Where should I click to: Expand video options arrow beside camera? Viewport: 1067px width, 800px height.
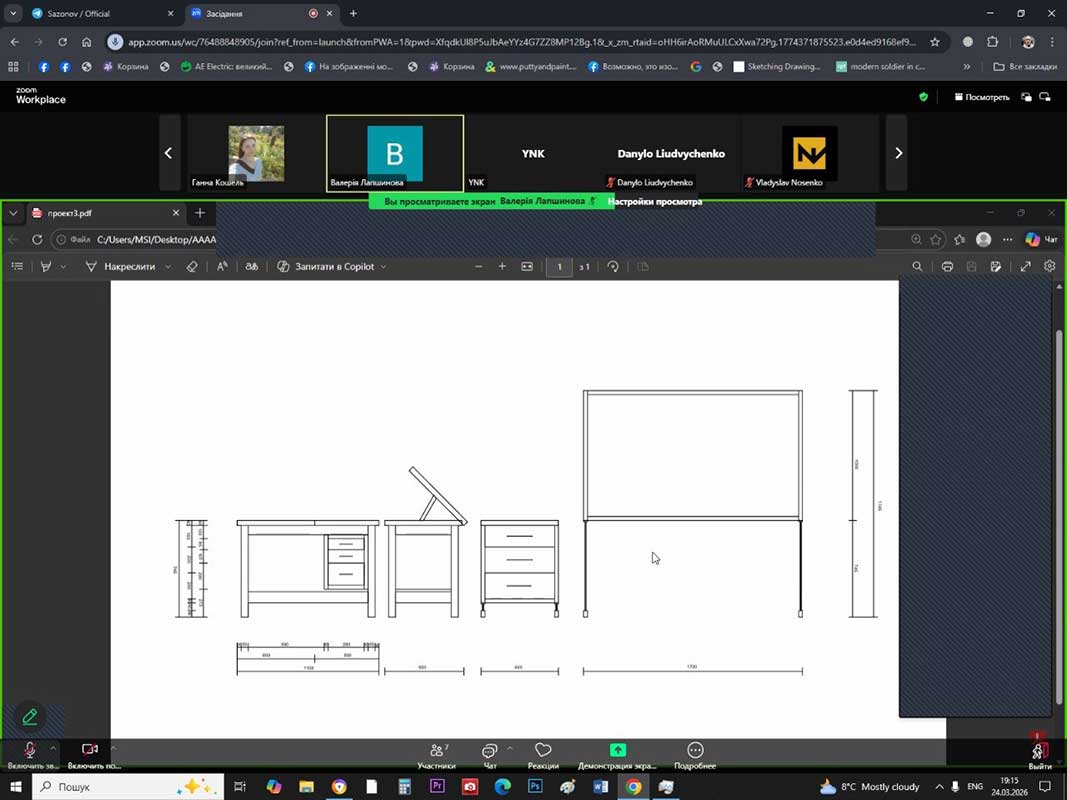(x=112, y=747)
